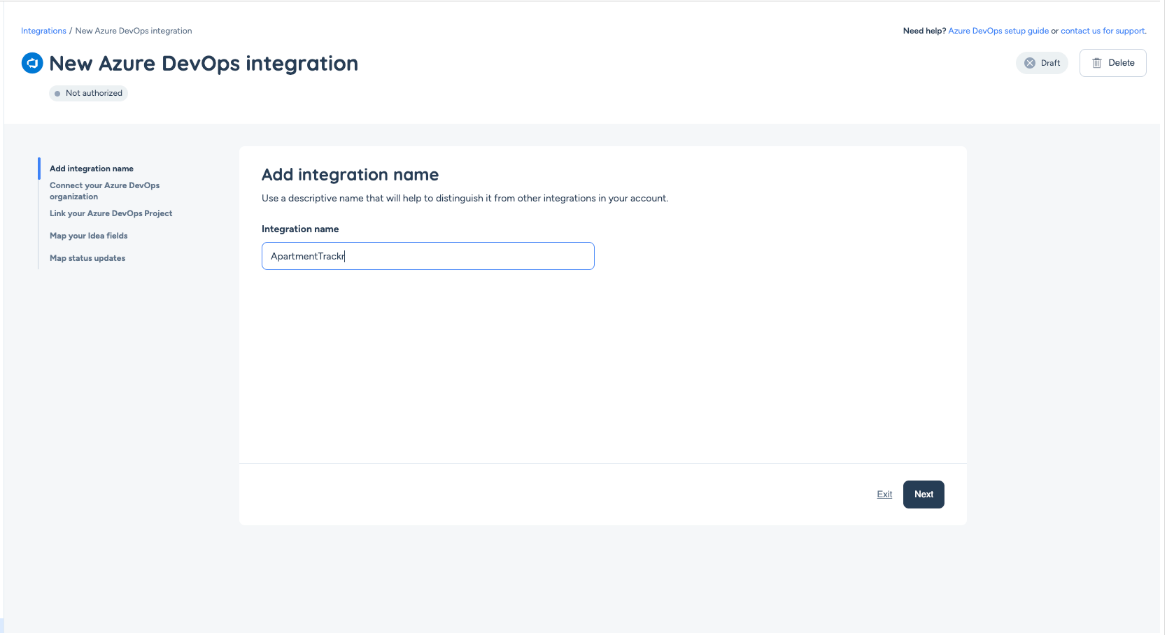Click the New Azure DevOps integration heading
Screen dimensions: 1165x635
pyautogui.click(x=204, y=63)
